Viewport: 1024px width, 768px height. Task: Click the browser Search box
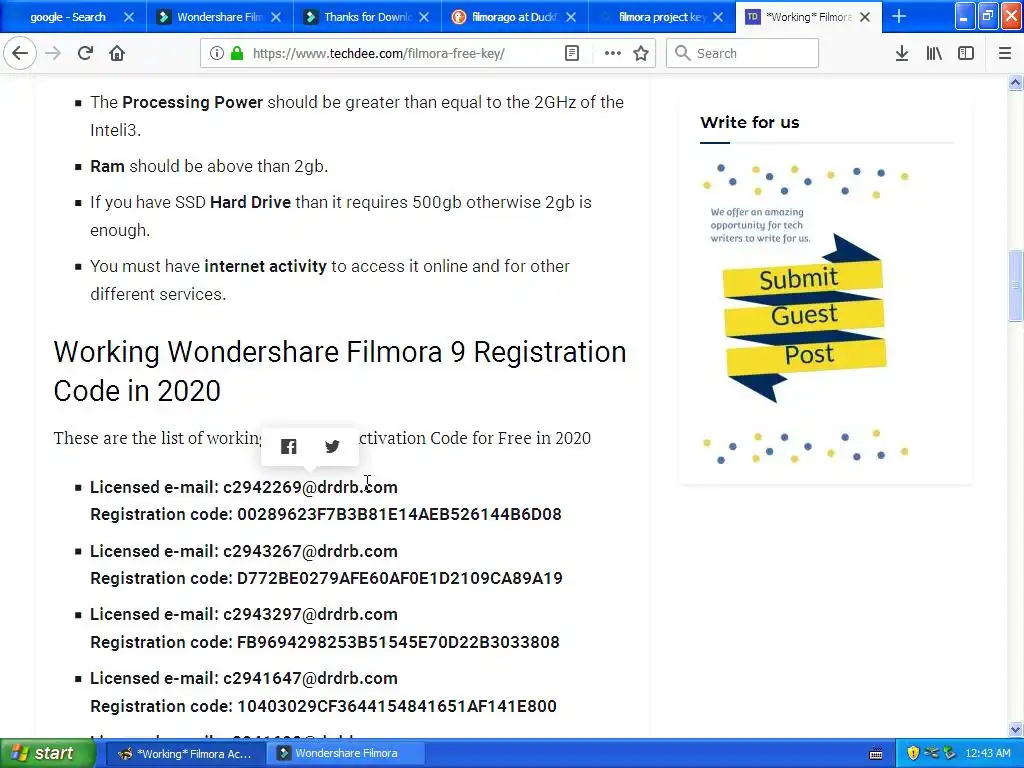click(743, 54)
